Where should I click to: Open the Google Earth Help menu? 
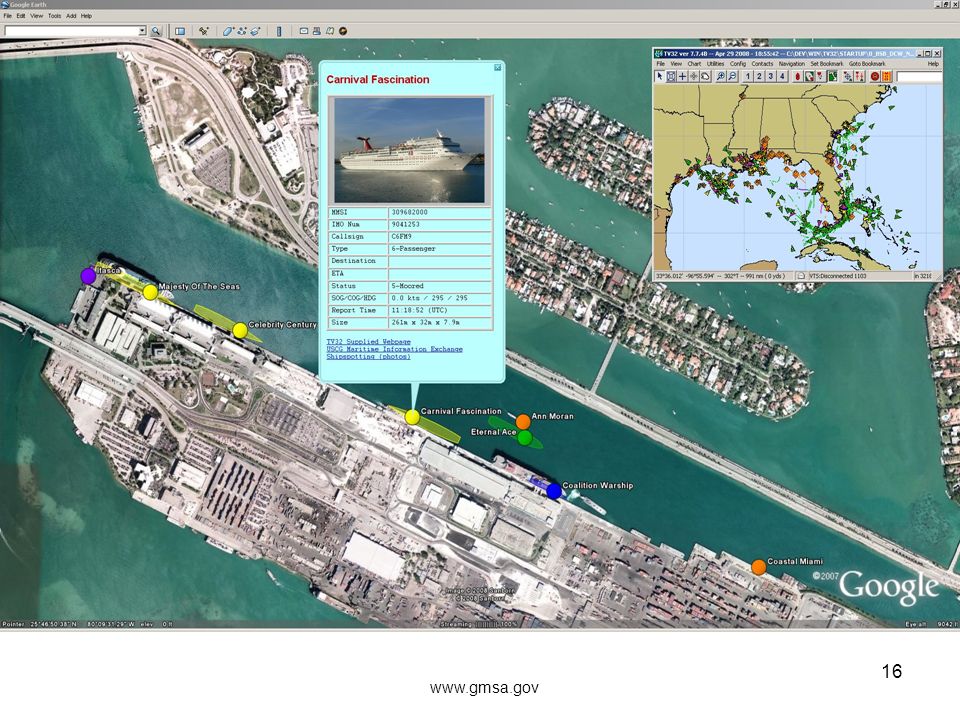pos(86,16)
